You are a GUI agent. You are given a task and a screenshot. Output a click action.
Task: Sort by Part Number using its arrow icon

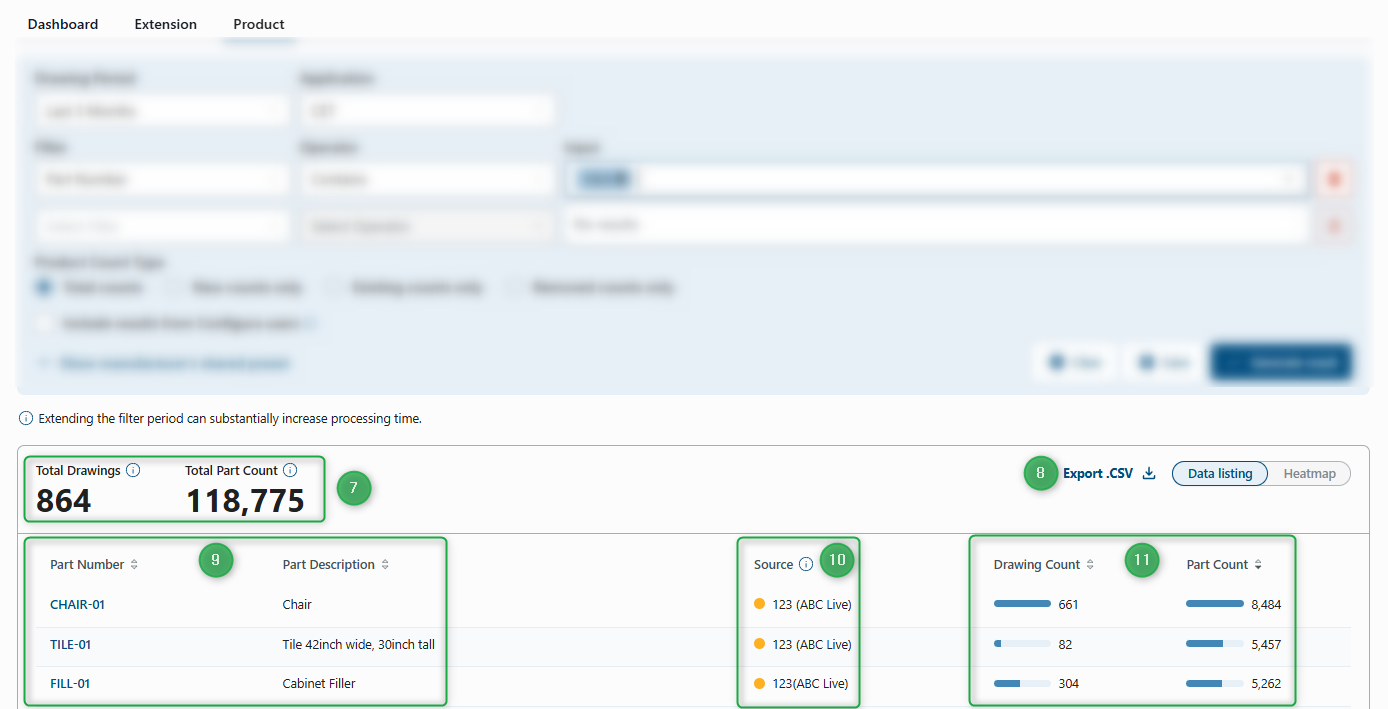click(x=134, y=564)
